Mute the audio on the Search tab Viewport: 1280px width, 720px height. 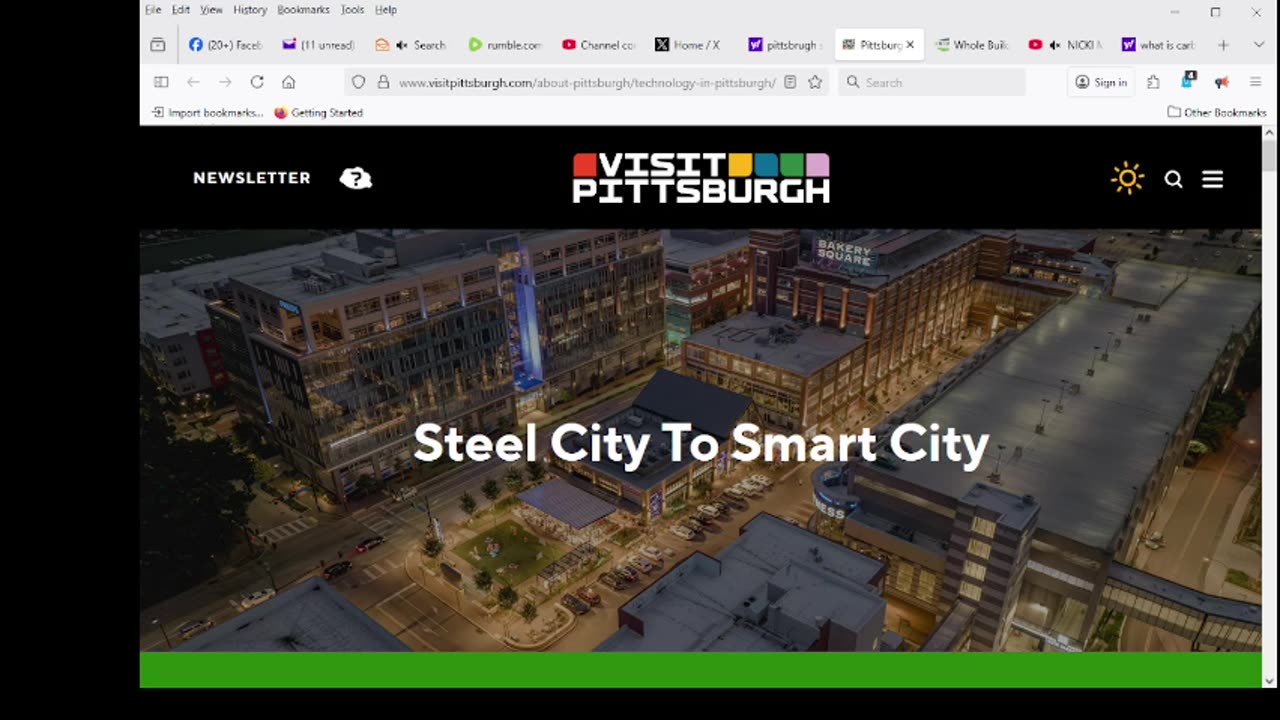tap(401, 45)
